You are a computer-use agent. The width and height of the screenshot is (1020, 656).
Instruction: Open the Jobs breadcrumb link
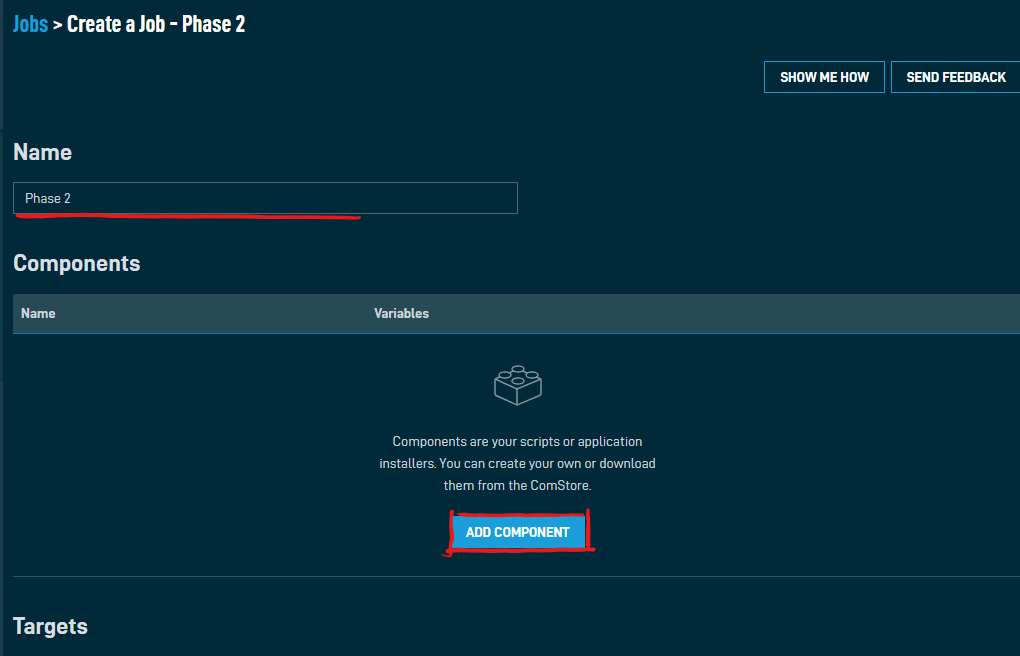pos(31,24)
